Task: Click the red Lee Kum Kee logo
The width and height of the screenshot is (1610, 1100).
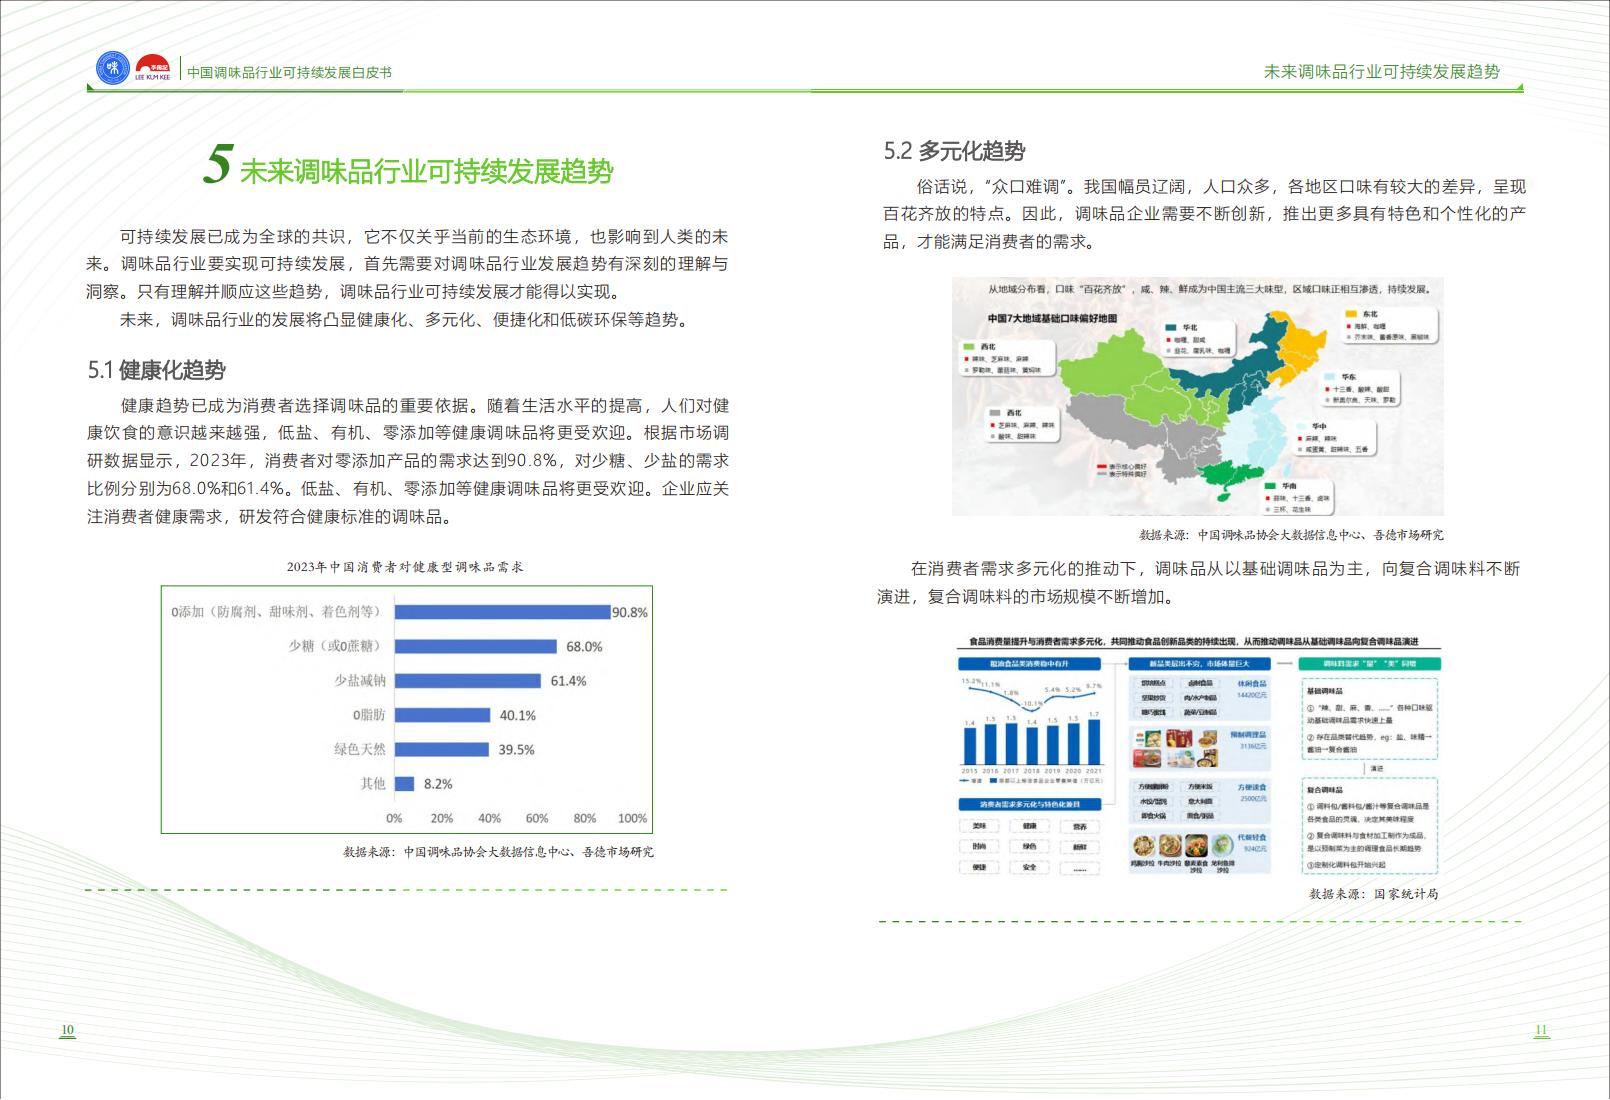Action: (x=152, y=67)
